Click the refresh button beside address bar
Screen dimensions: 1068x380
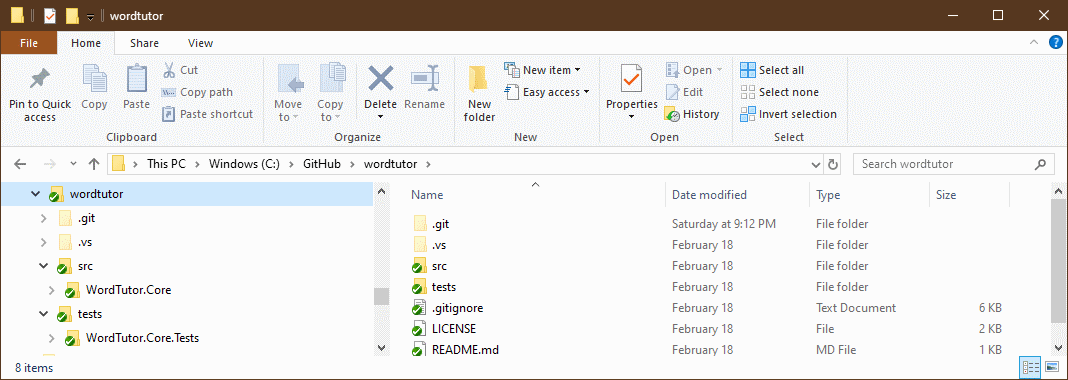click(832, 164)
